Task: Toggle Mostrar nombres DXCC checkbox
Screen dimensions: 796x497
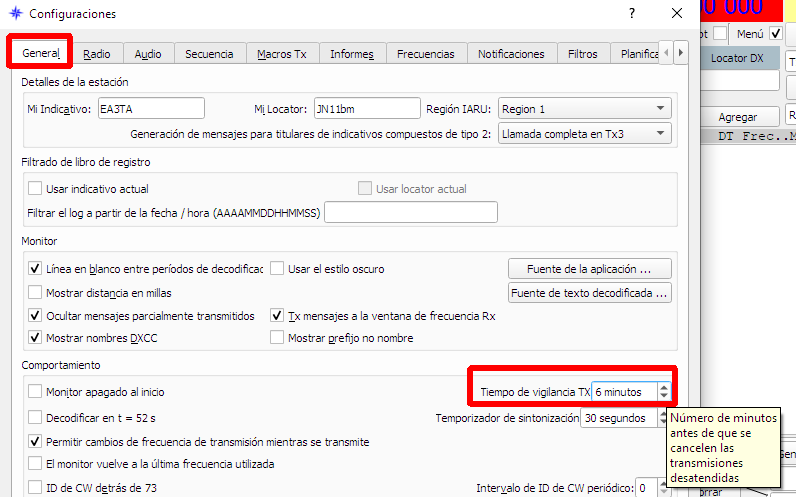Action: pyautogui.click(x=36, y=338)
